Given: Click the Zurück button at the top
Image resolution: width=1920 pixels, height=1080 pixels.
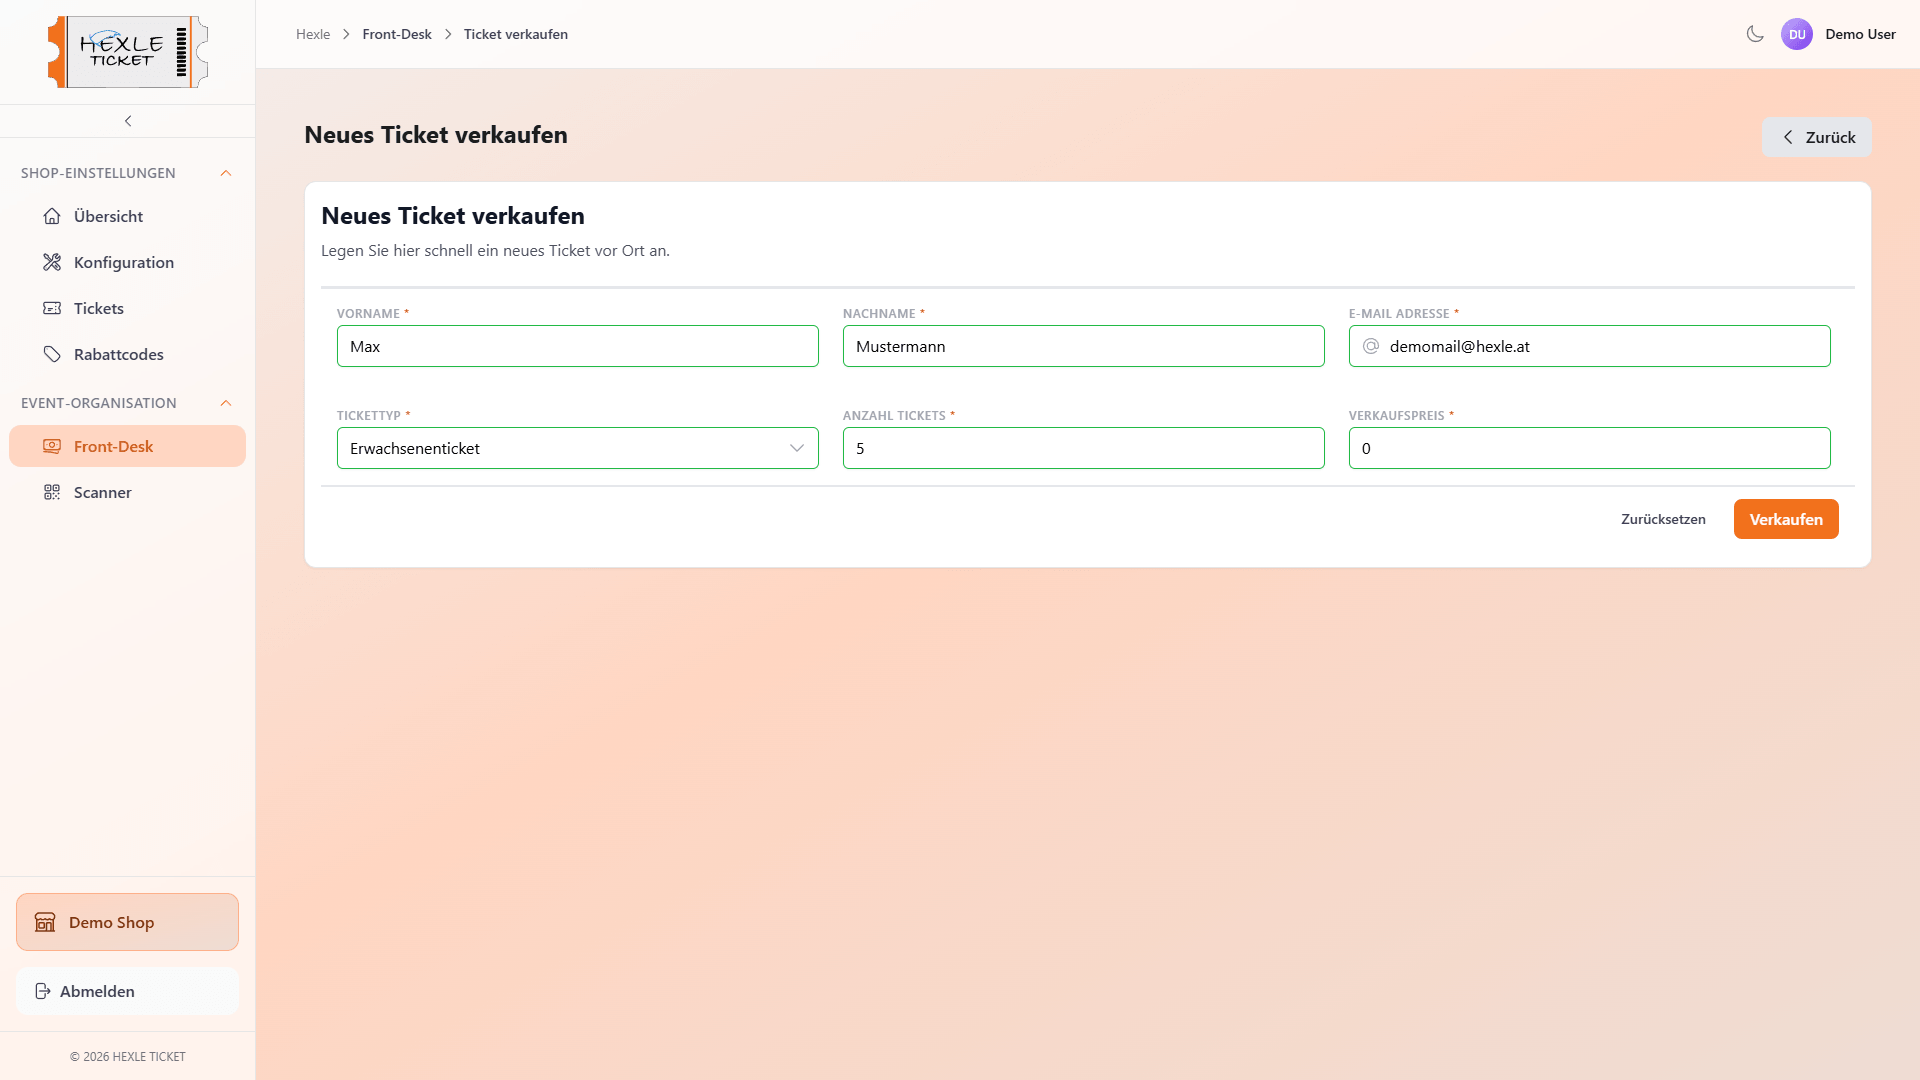Looking at the screenshot, I should click(x=1816, y=137).
